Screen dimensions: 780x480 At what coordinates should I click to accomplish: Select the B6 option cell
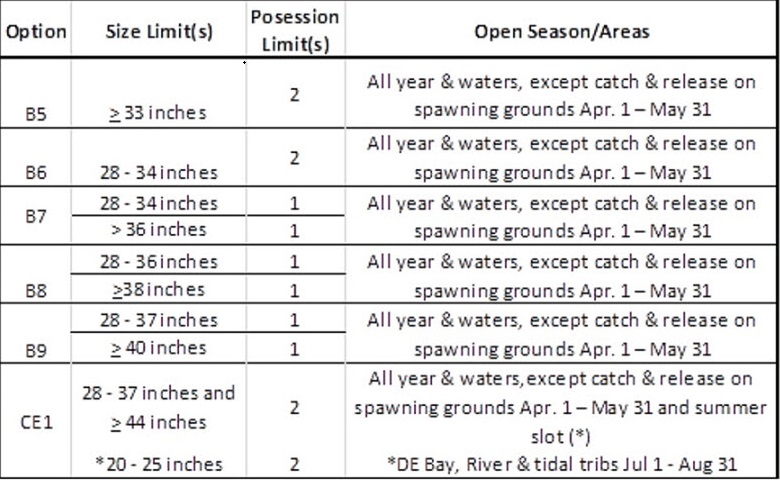[36, 172]
